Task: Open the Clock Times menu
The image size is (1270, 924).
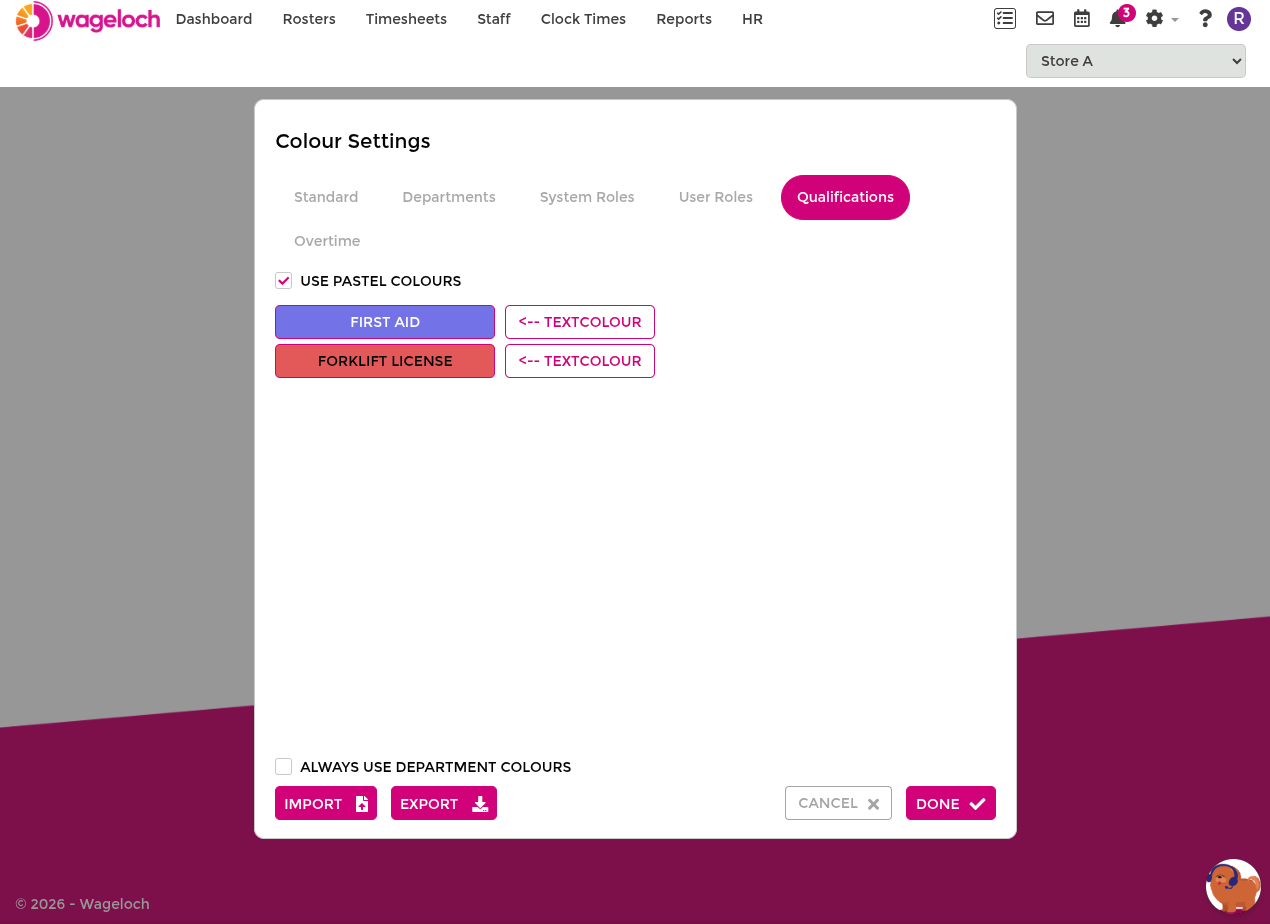Action: 583,19
